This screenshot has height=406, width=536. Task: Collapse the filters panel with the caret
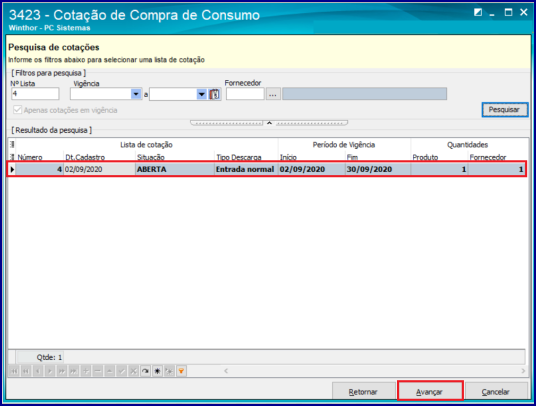coord(269,123)
